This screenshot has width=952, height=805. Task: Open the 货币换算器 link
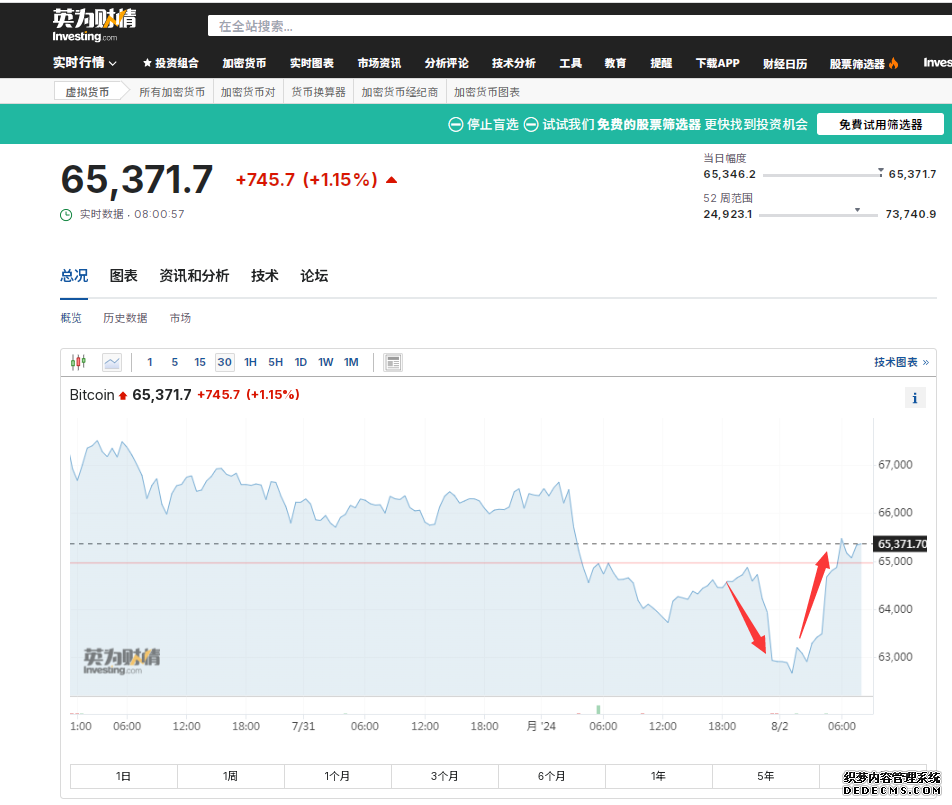tap(318, 92)
